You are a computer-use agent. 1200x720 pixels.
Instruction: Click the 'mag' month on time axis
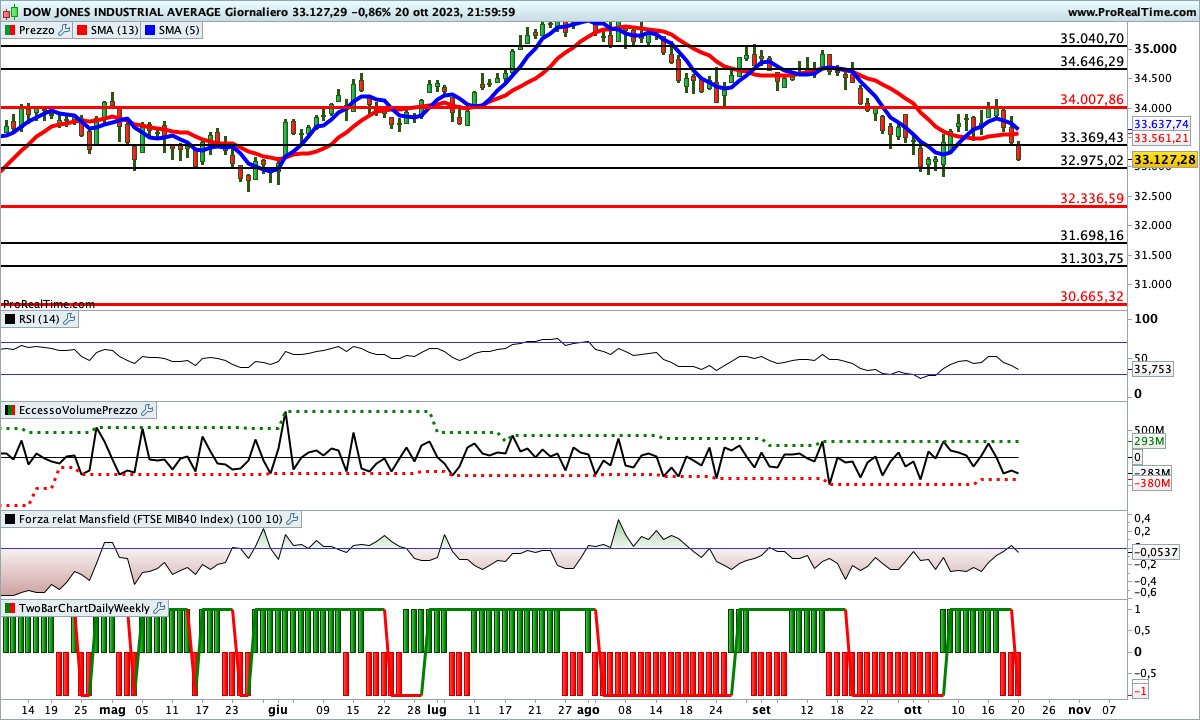coord(112,709)
